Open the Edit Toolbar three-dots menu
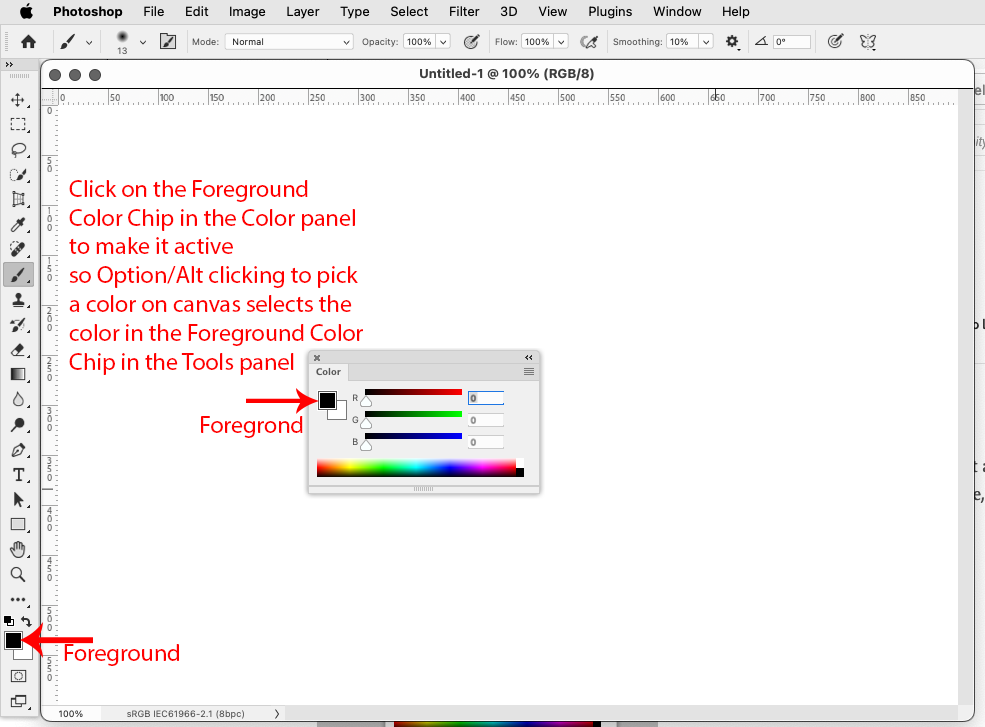985x727 pixels. pyautogui.click(x=18, y=599)
